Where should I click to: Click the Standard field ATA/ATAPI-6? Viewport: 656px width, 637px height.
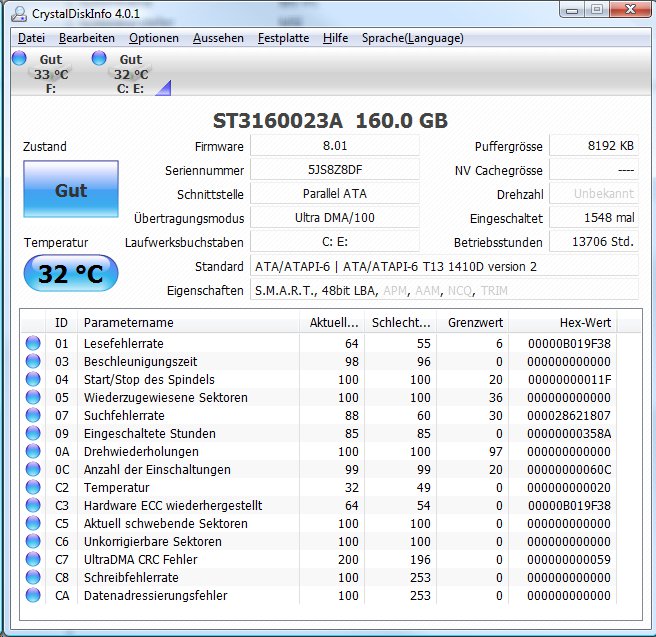[444, 266]
